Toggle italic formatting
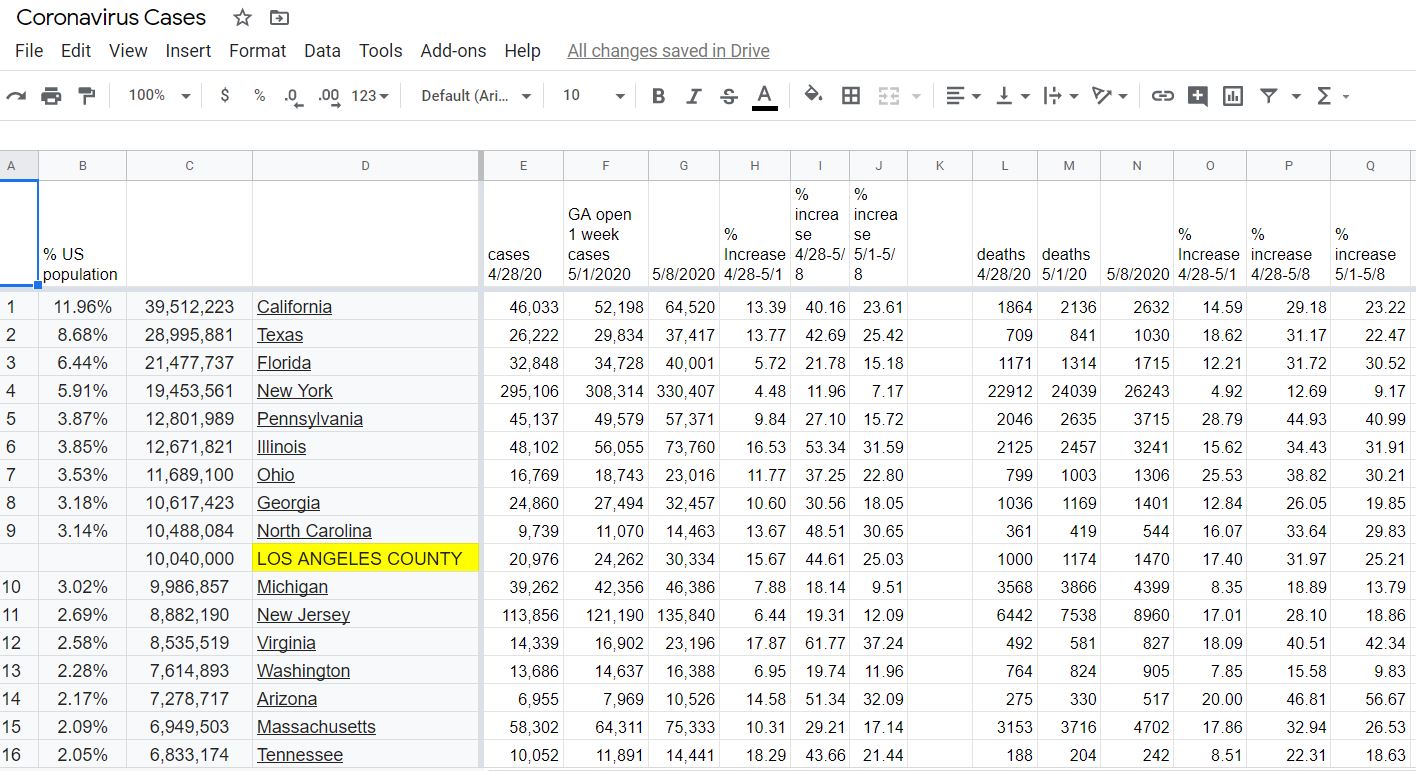This screenshot has width=1416, height=771. pyautogui.click(x=691, y=95)
